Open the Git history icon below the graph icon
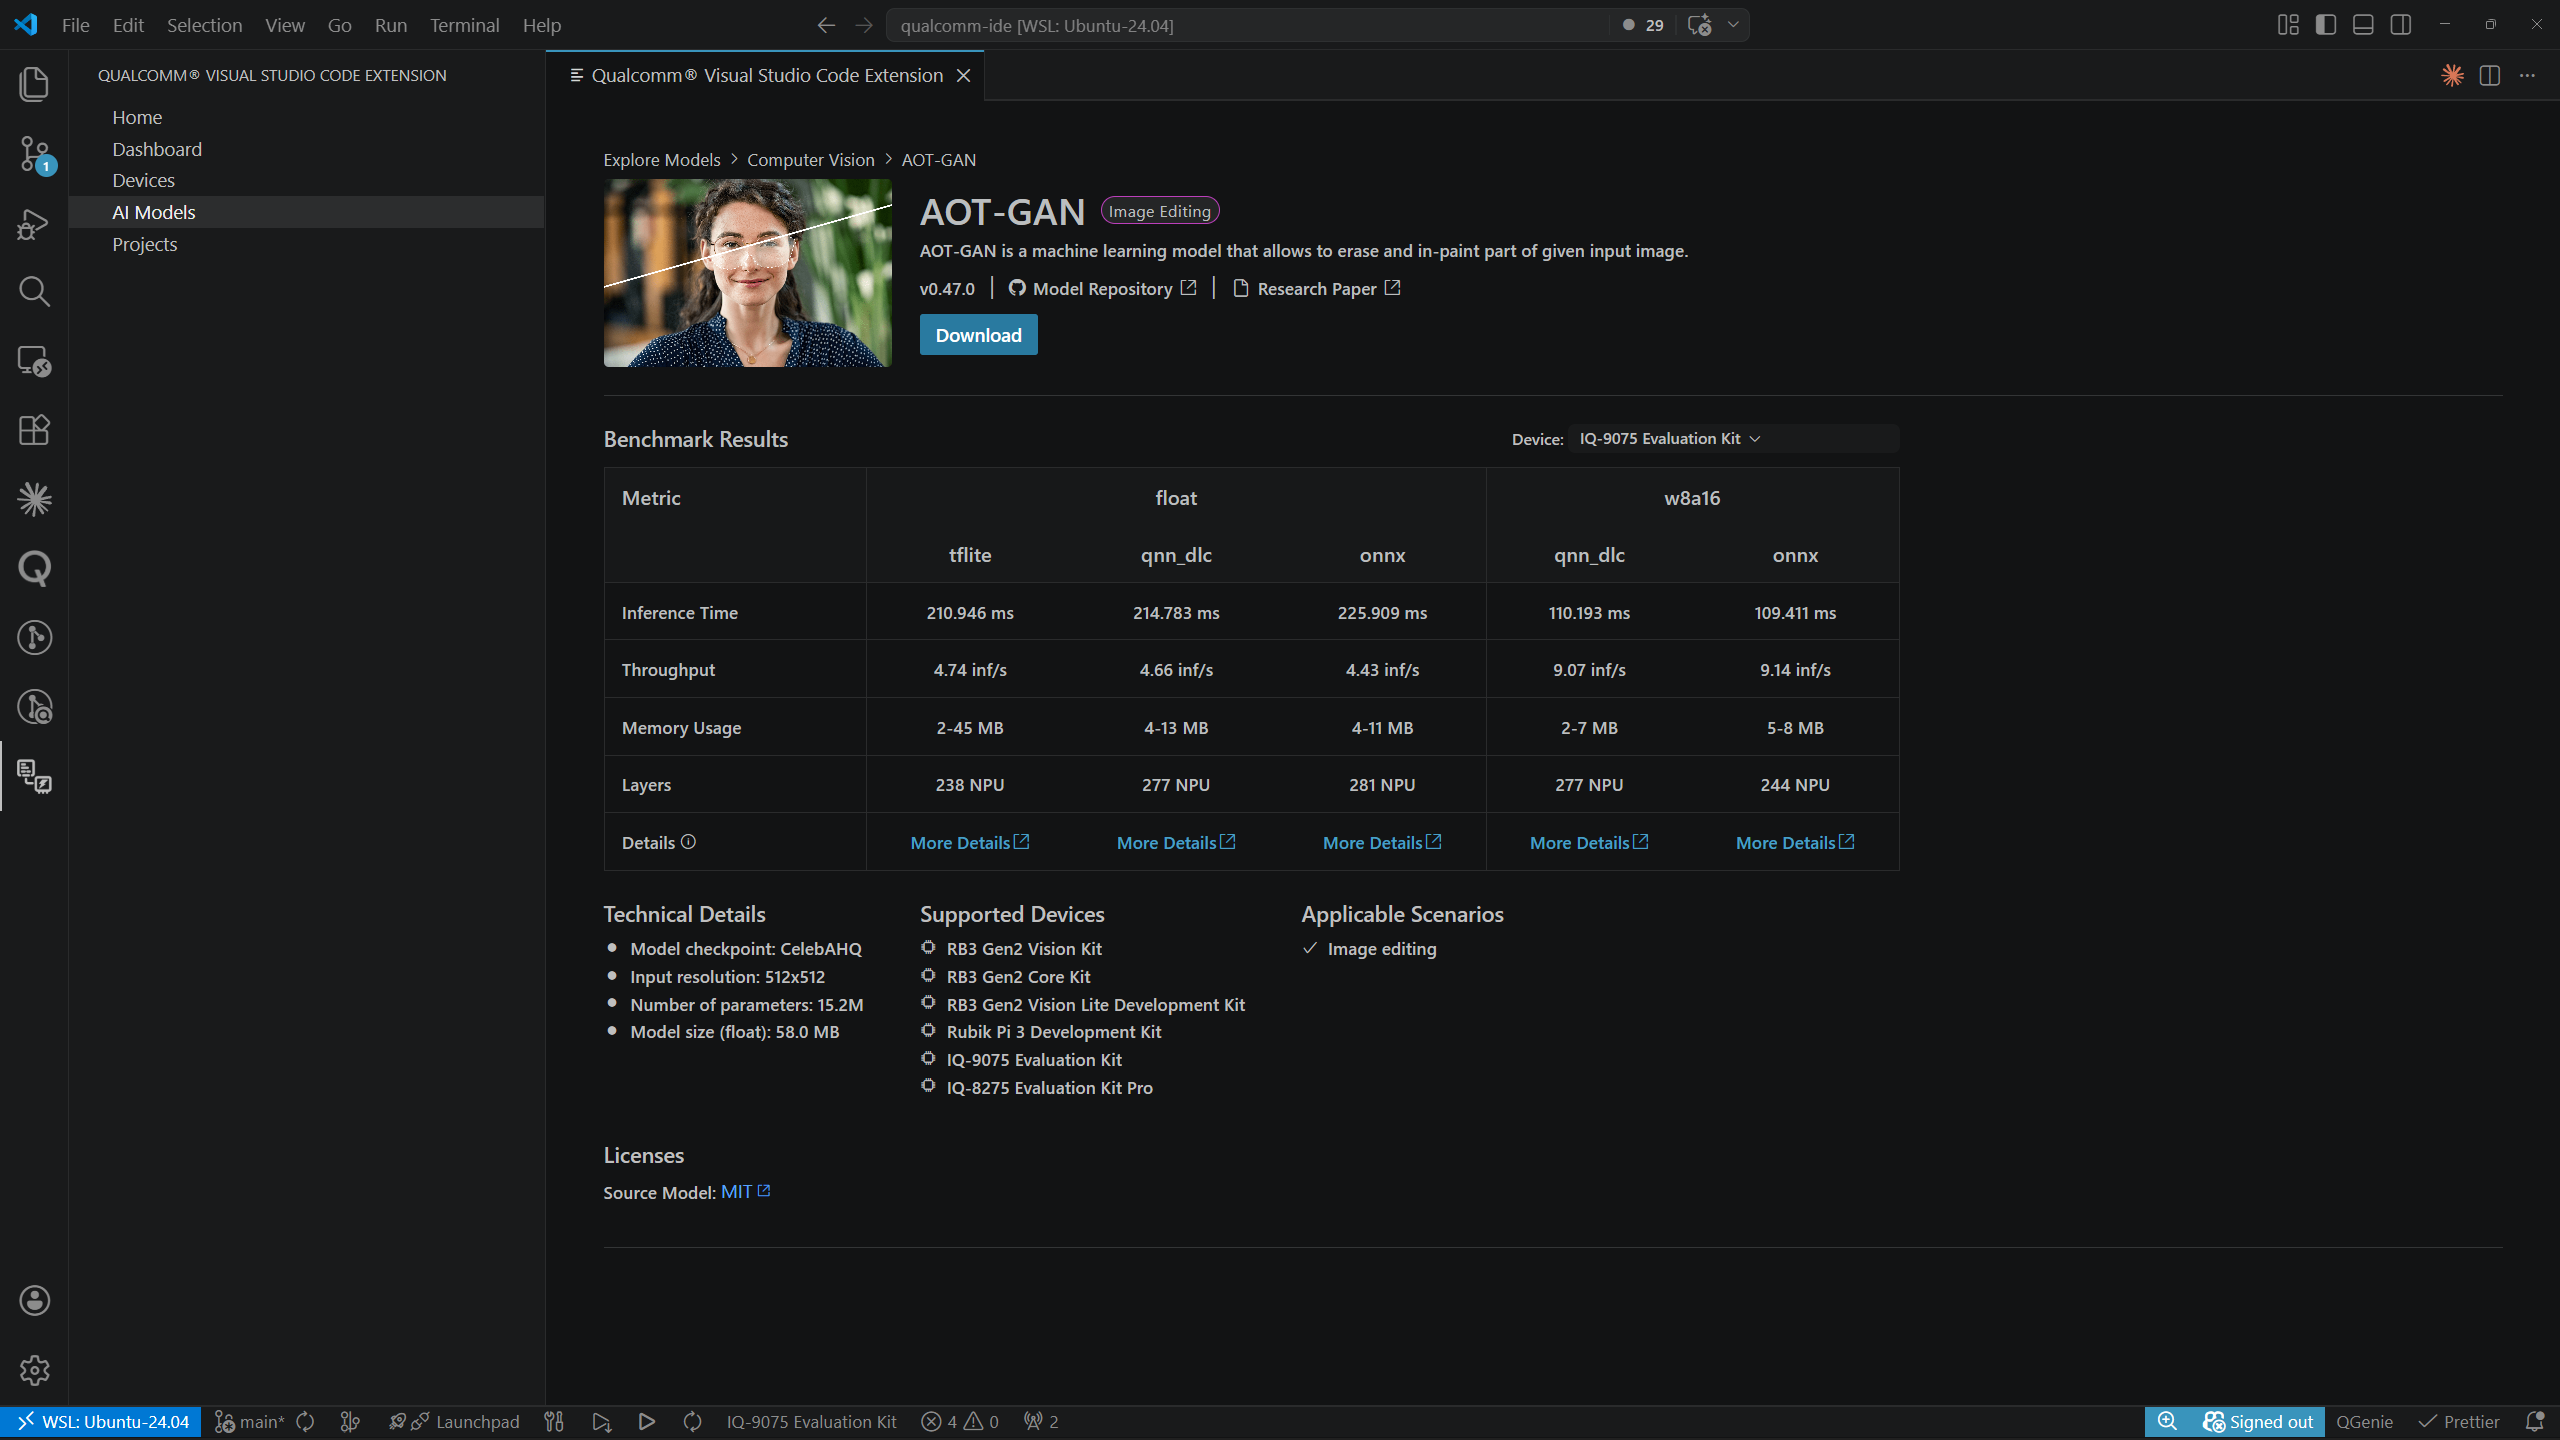 34,707
